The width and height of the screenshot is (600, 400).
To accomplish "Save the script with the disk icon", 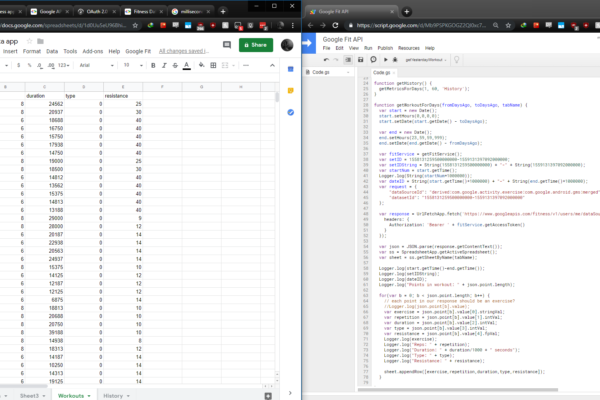I will [360, 60].
